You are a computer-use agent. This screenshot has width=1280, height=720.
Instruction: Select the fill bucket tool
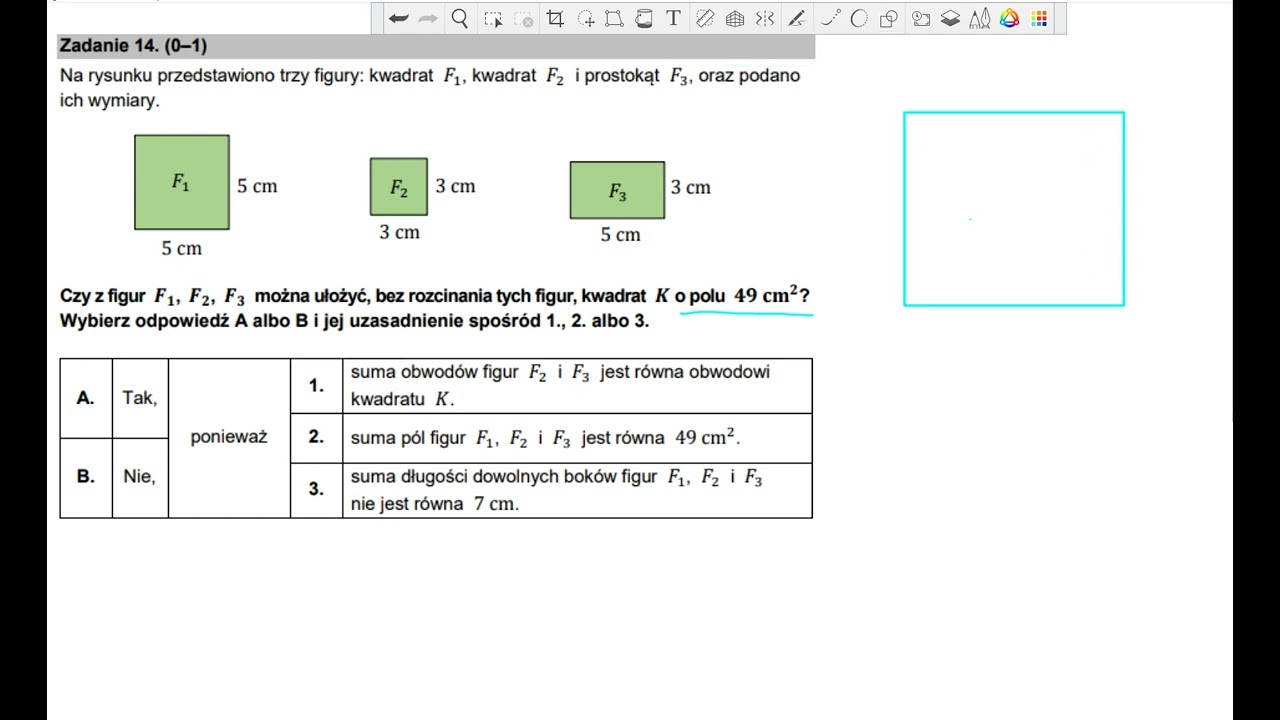[644, 18]
